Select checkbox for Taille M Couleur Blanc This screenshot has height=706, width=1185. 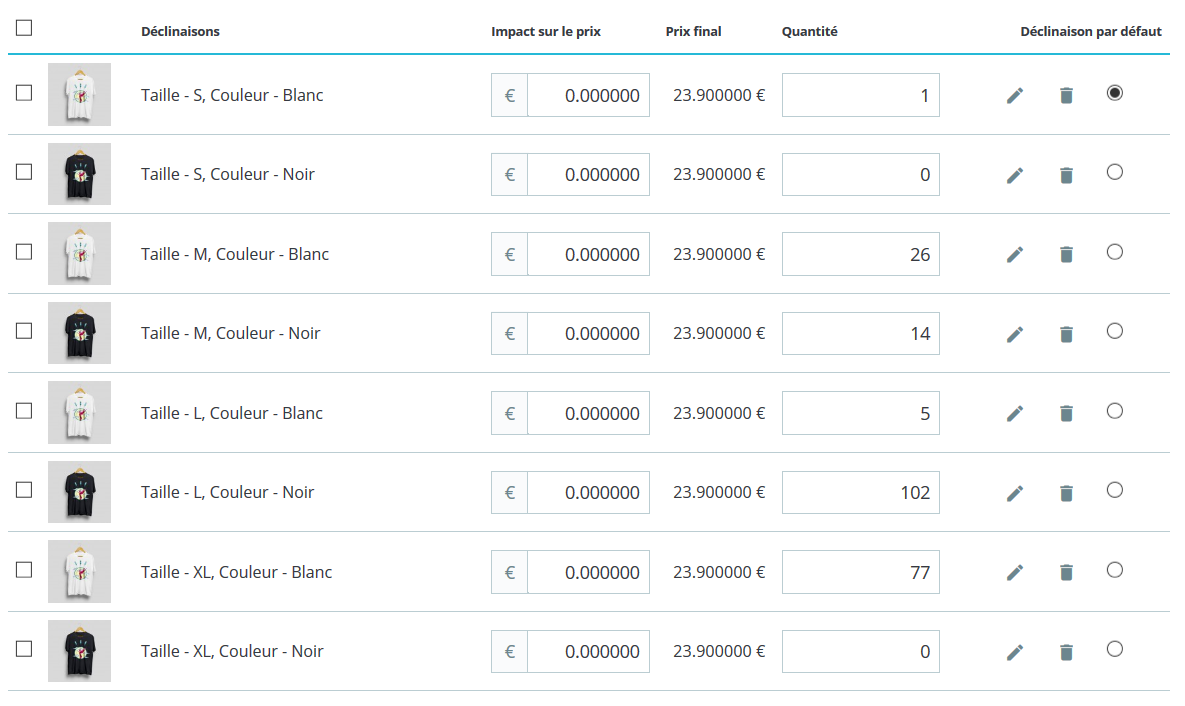(24, 252)
